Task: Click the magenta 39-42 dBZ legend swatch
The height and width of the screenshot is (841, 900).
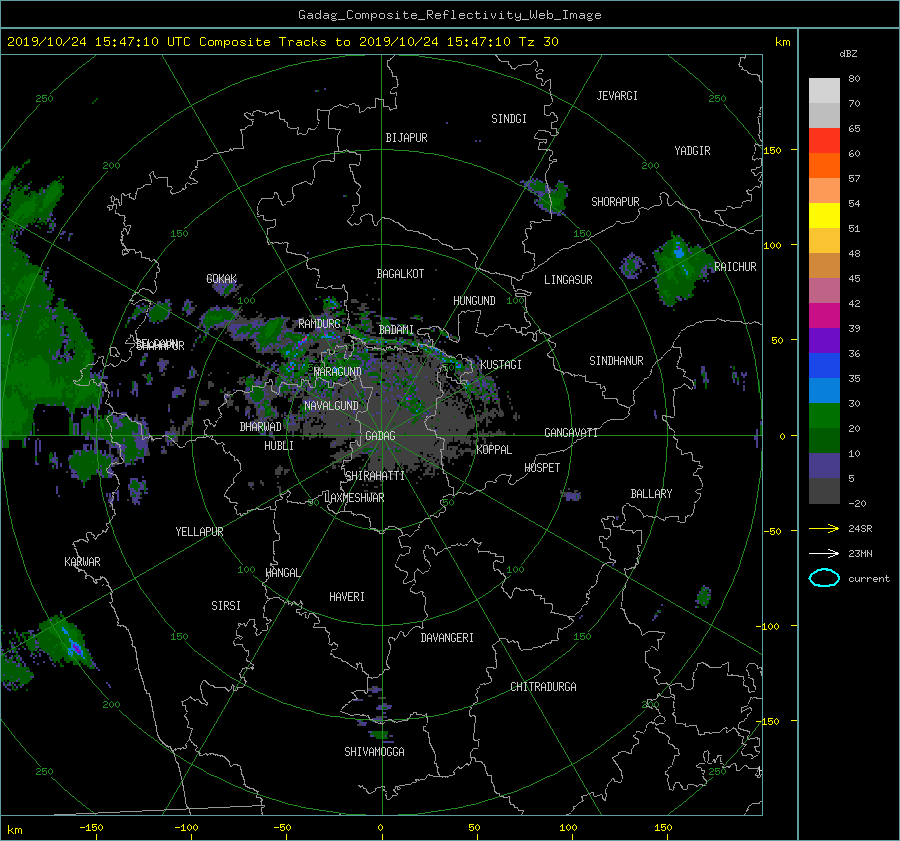Action: point(824,316)
